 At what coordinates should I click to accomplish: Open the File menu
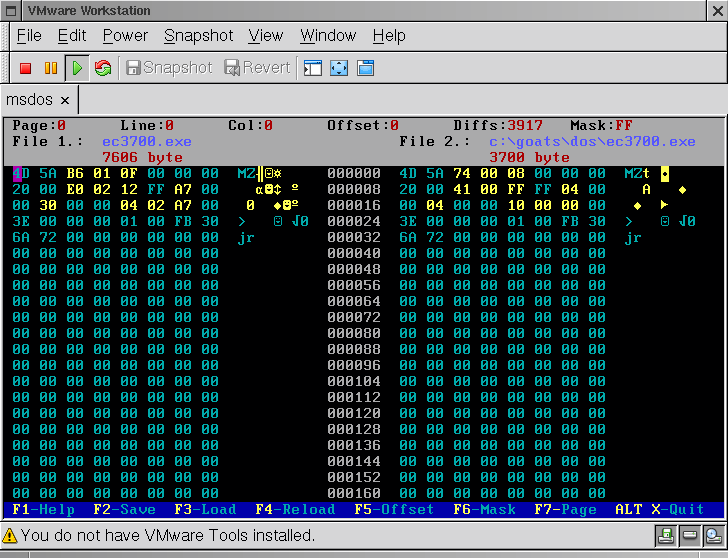point(29,36)
